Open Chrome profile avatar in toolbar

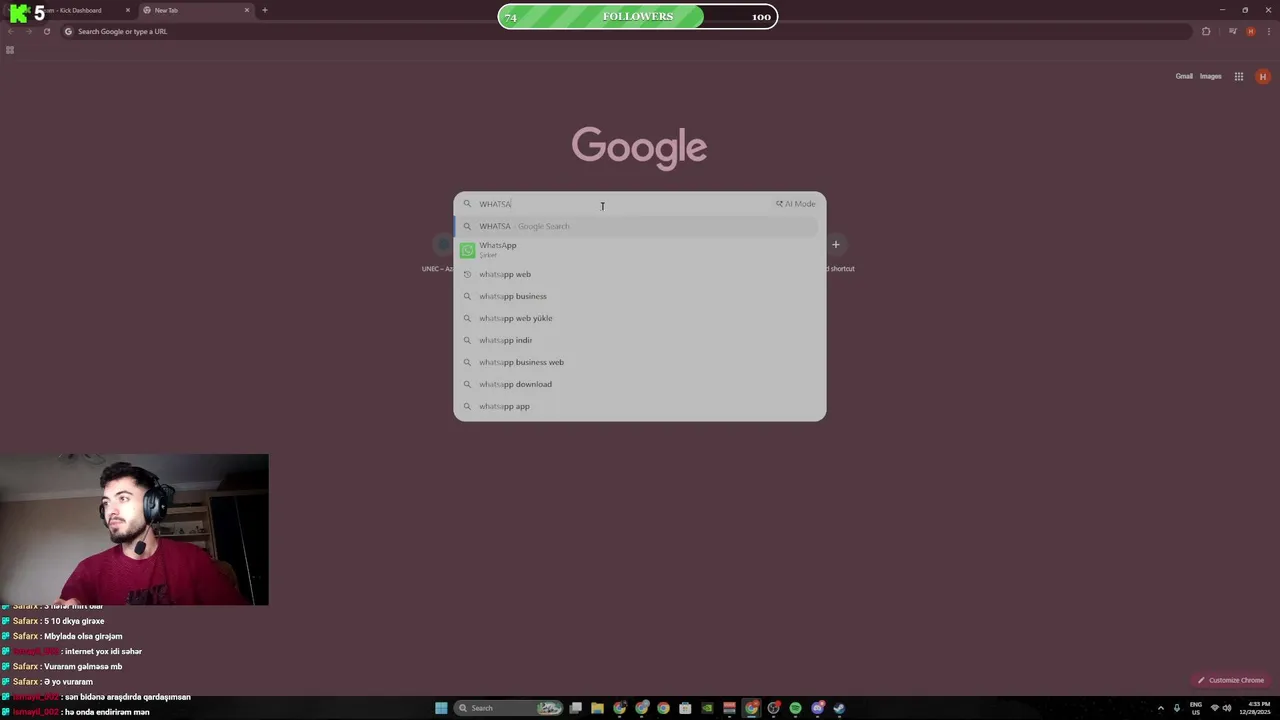coord(1250,31)
